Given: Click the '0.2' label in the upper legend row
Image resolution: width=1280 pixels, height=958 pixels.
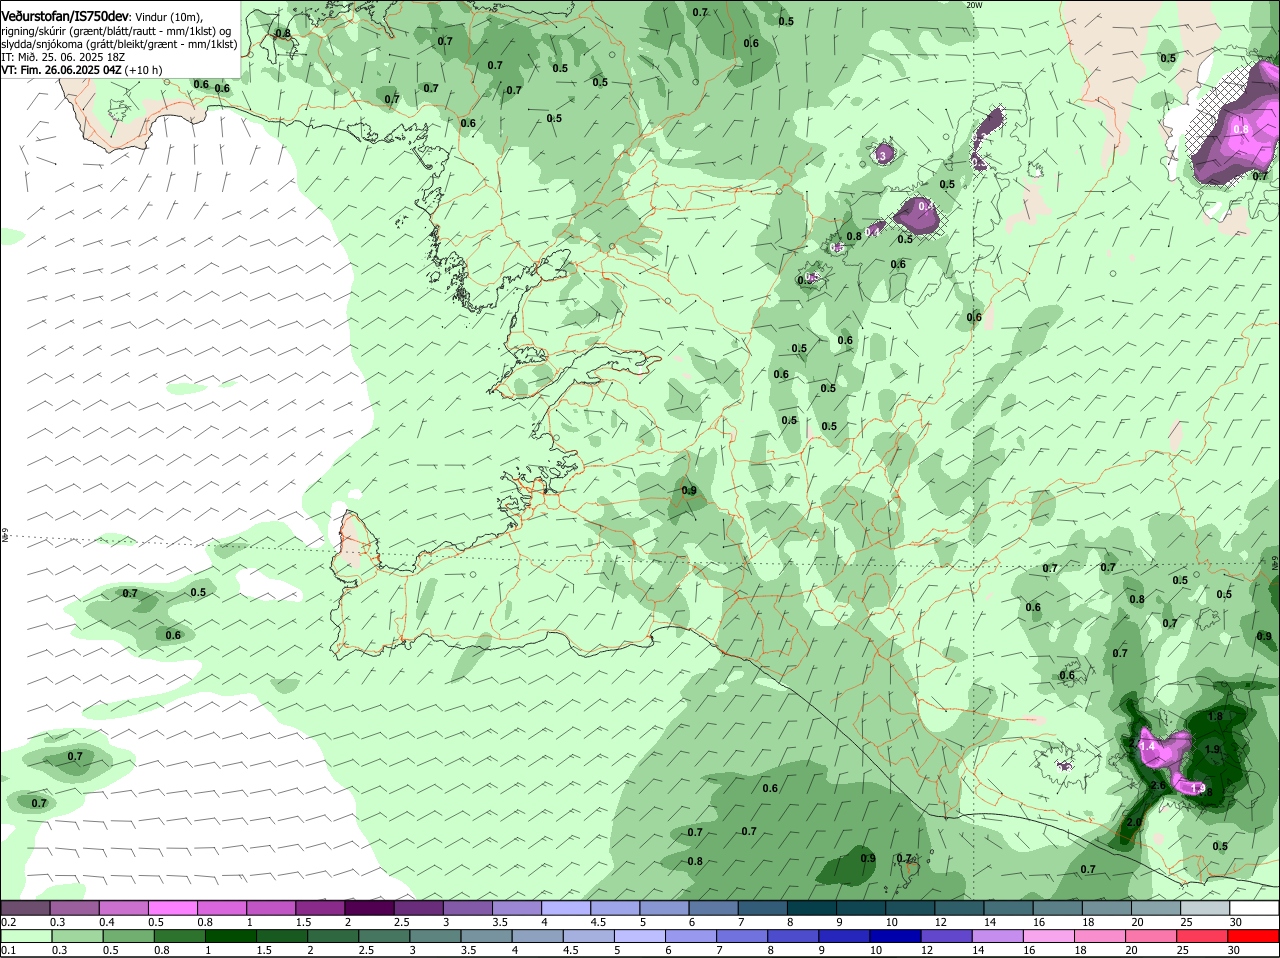Looking at the screenshot, I should coord(9,921).
